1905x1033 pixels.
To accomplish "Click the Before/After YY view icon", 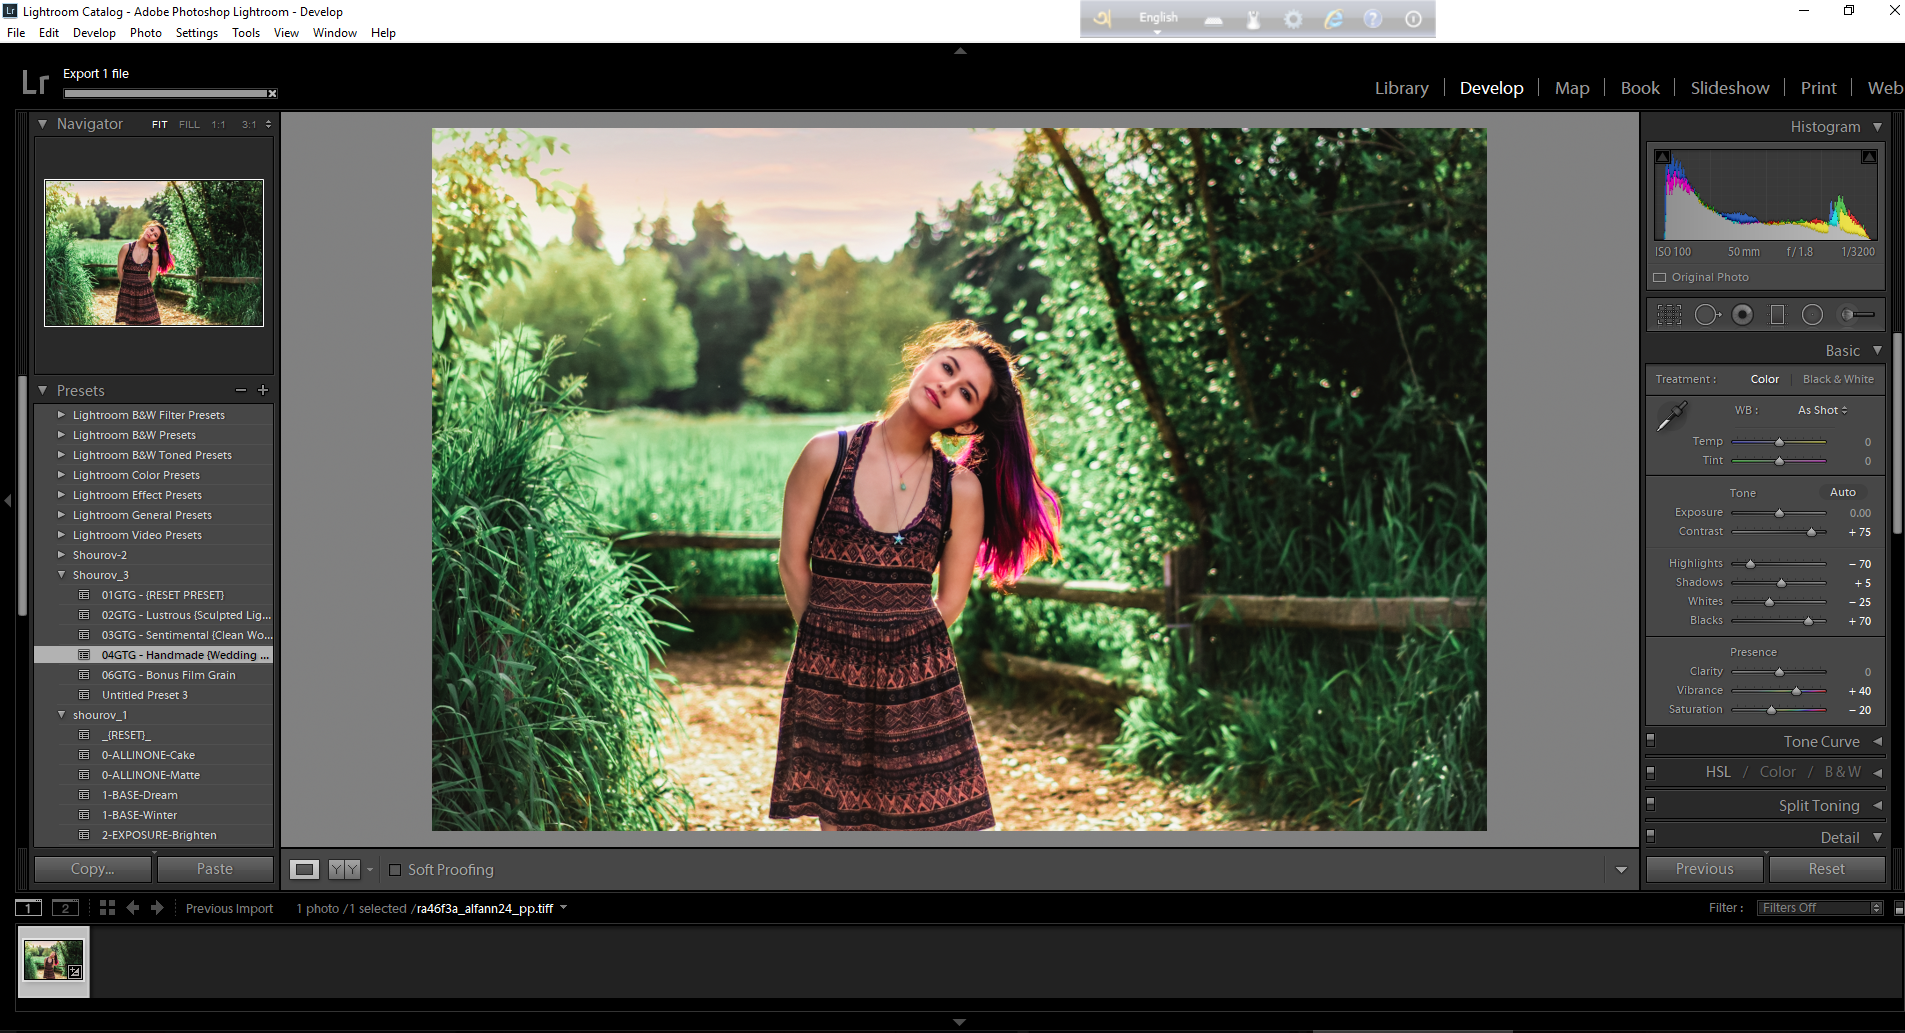I will click(x=344, y=869).
